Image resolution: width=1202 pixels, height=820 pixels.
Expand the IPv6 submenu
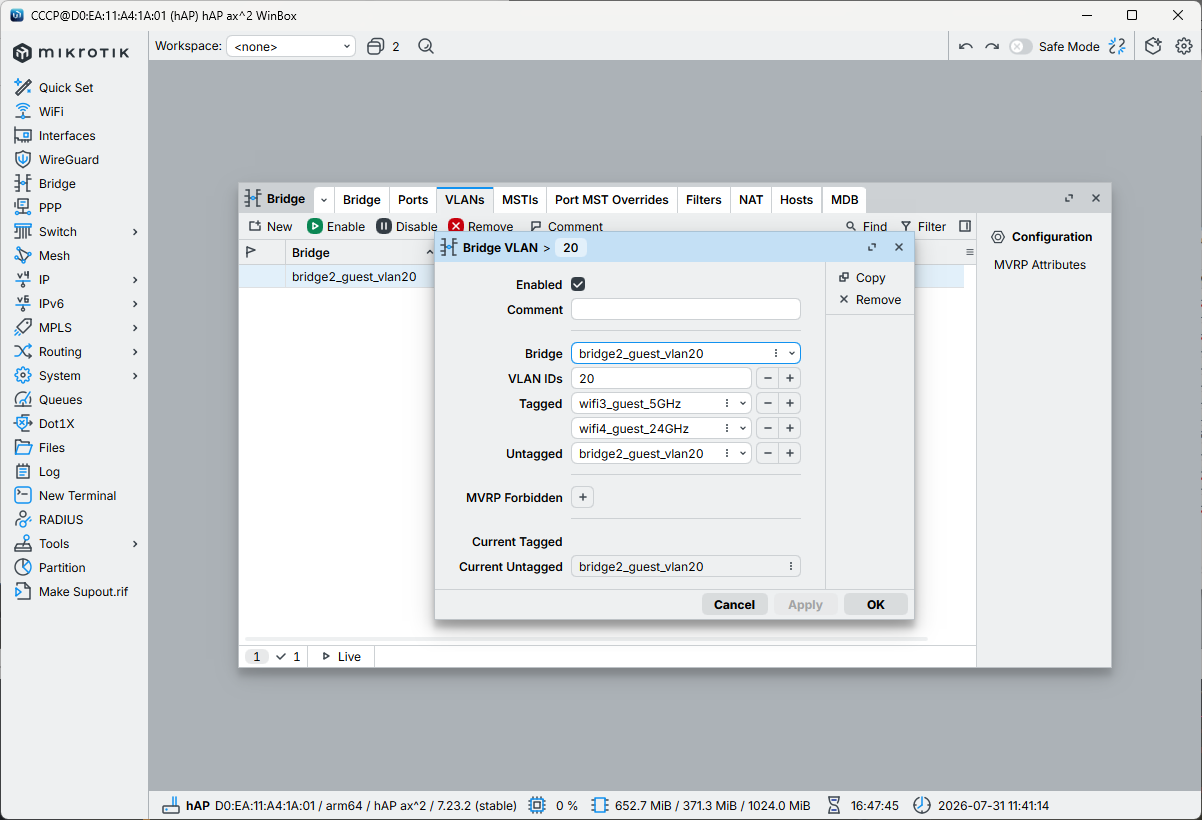pos(135,304)
